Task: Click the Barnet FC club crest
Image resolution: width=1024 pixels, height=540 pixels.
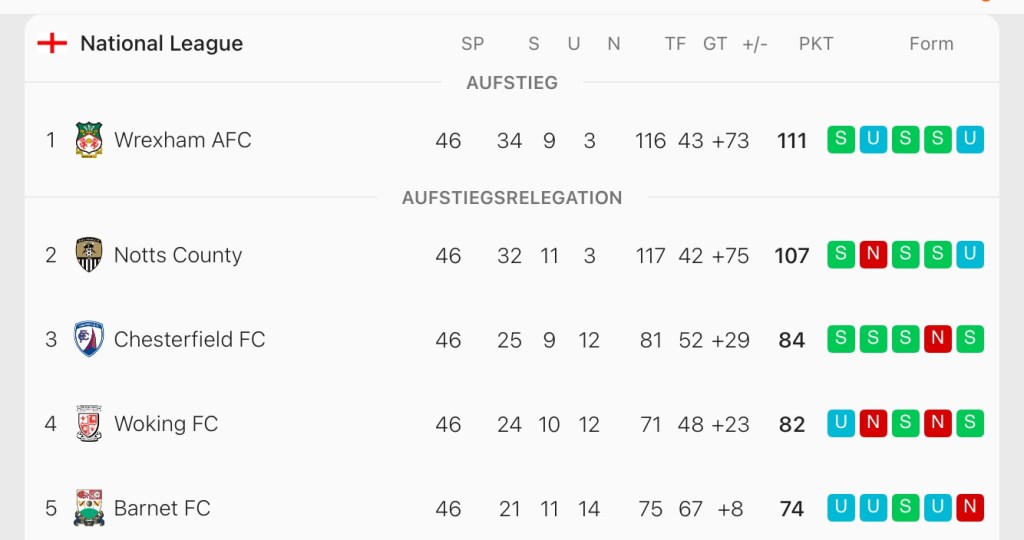Action: (x=89, y=508)
